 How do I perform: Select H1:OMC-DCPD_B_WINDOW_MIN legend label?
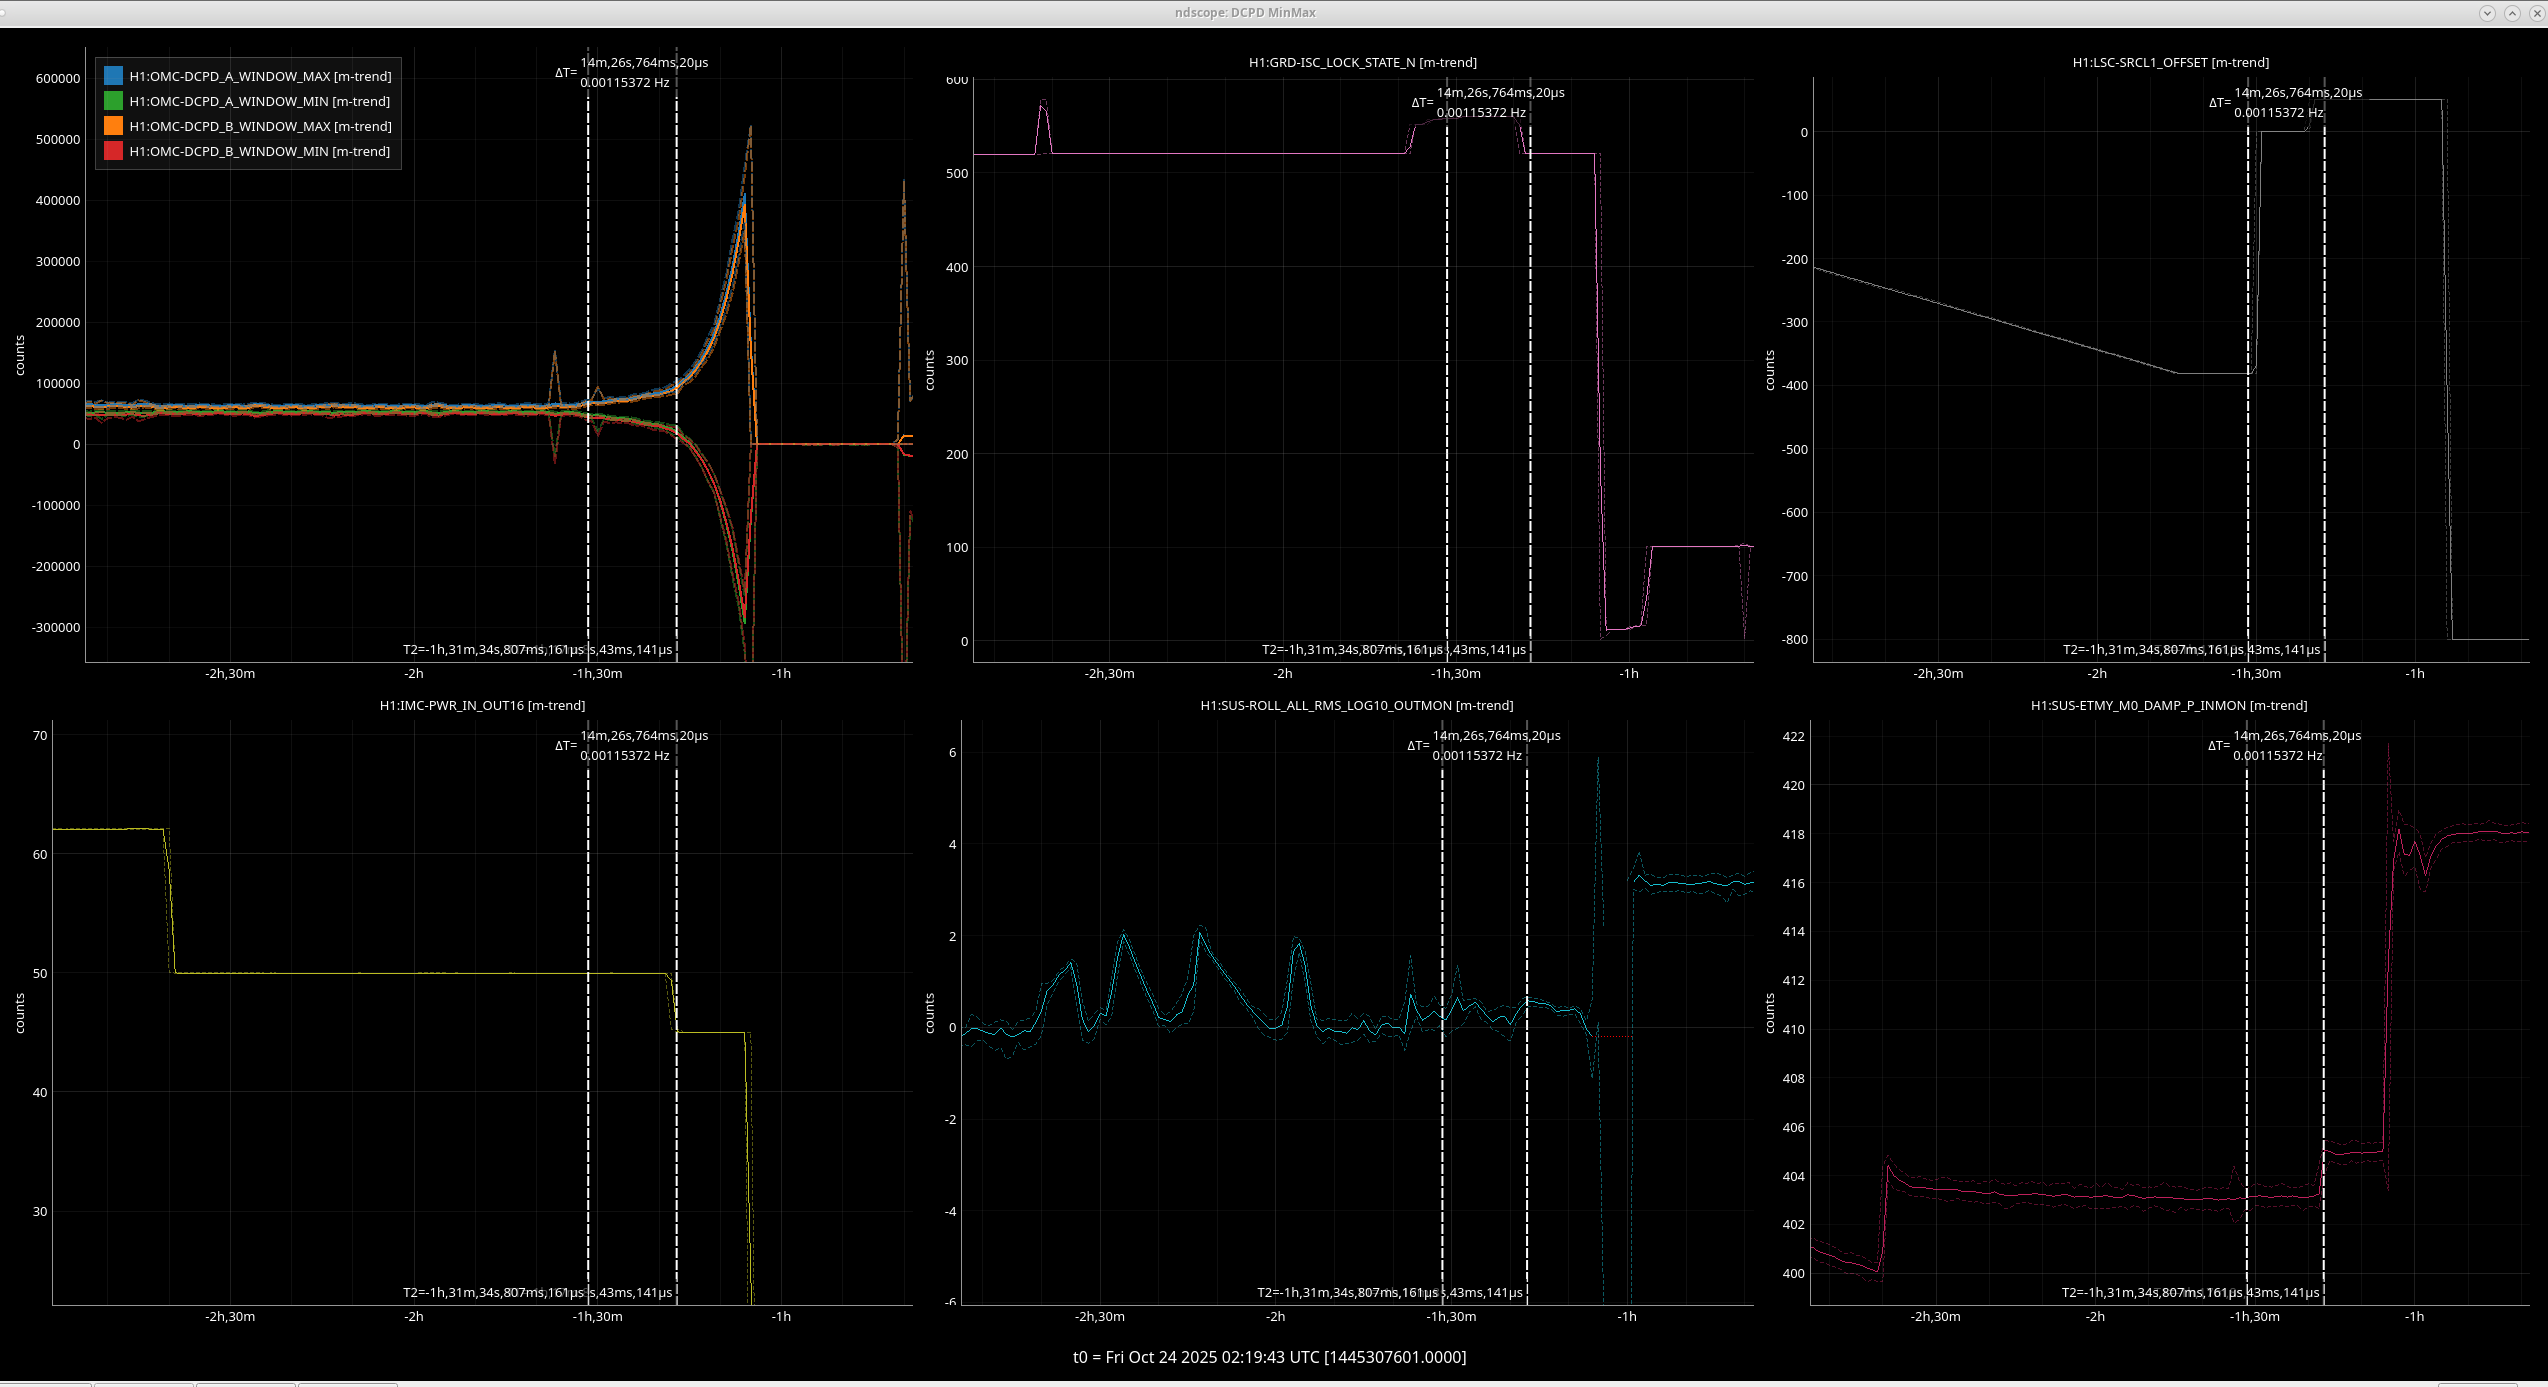click(260, 151)
